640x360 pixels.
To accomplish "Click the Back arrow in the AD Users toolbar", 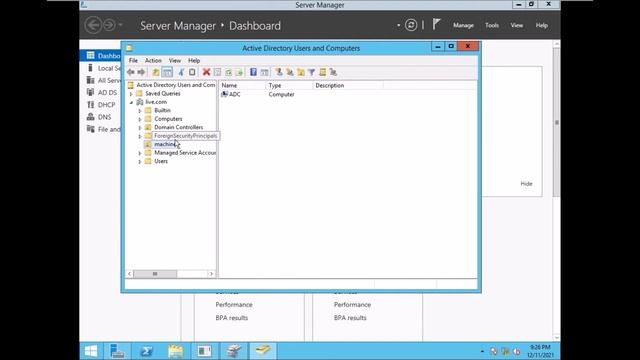I will (131, 72).
